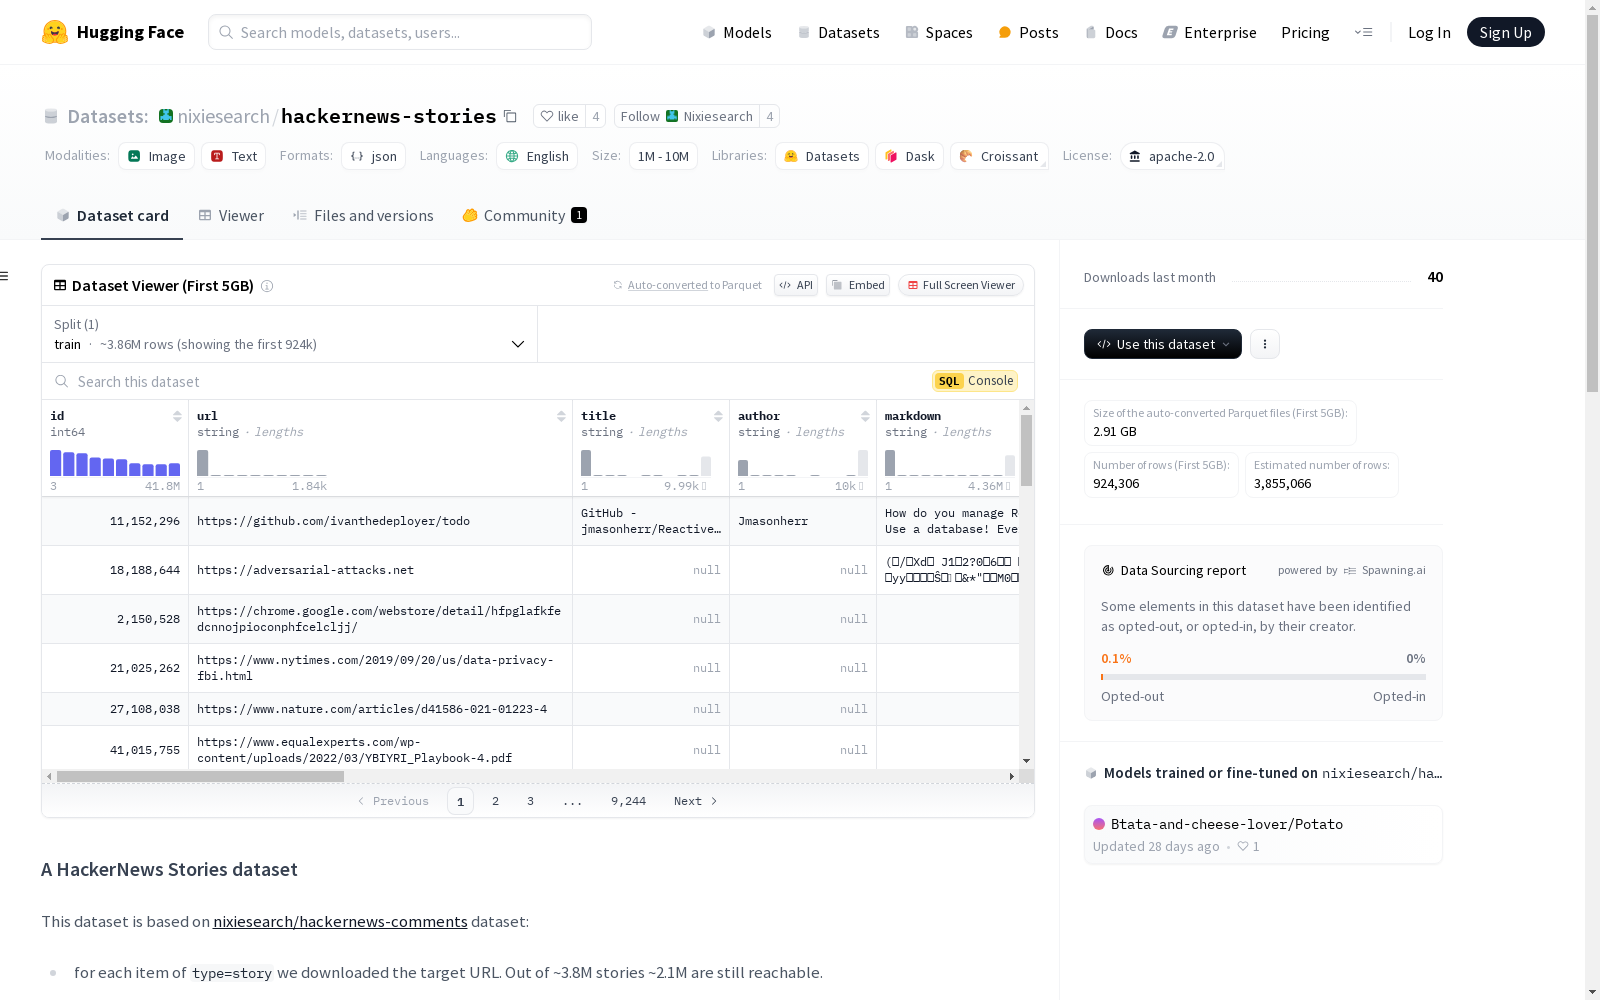This screenshot has height=1000, width=1600.
Task: Click the Hugging Face logo icon
Action: click(55, 32)
